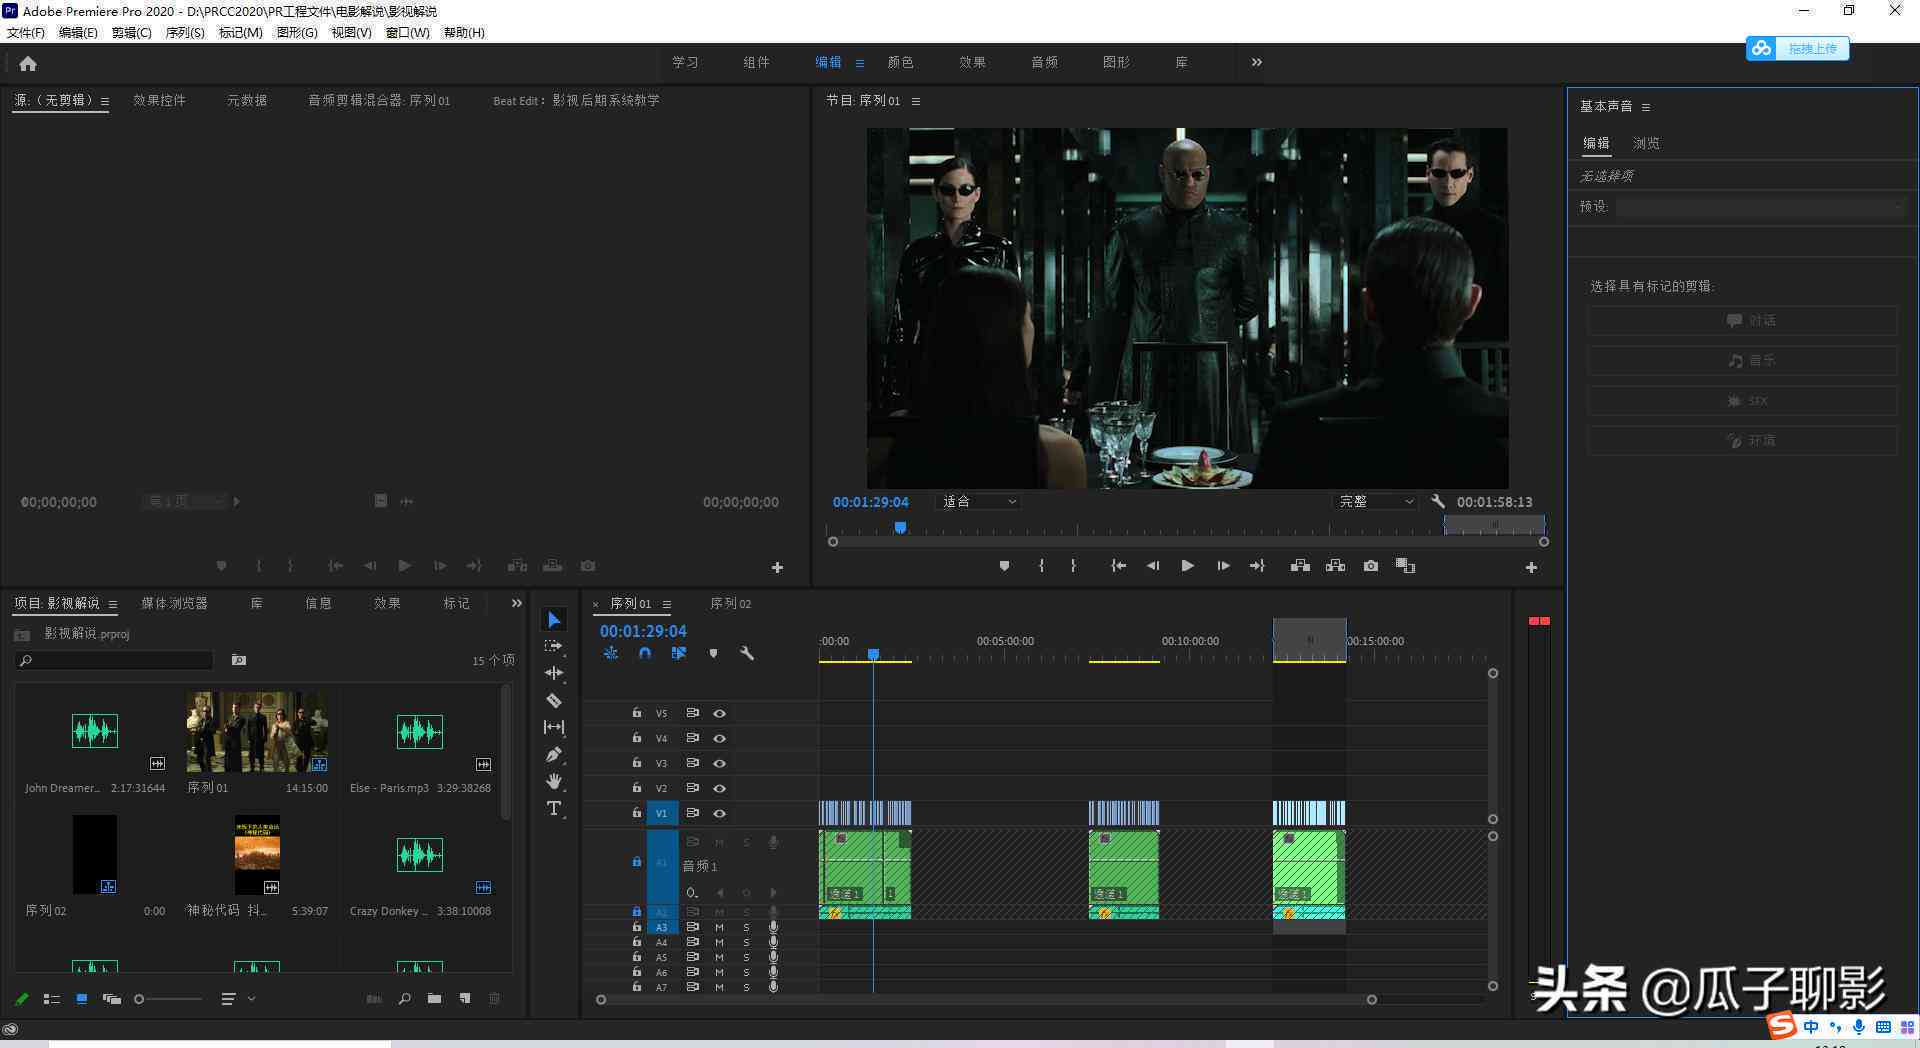Click the 环境 audio type button
This screenshot has height=1048, width=1920.
[x=1742, y=440]
